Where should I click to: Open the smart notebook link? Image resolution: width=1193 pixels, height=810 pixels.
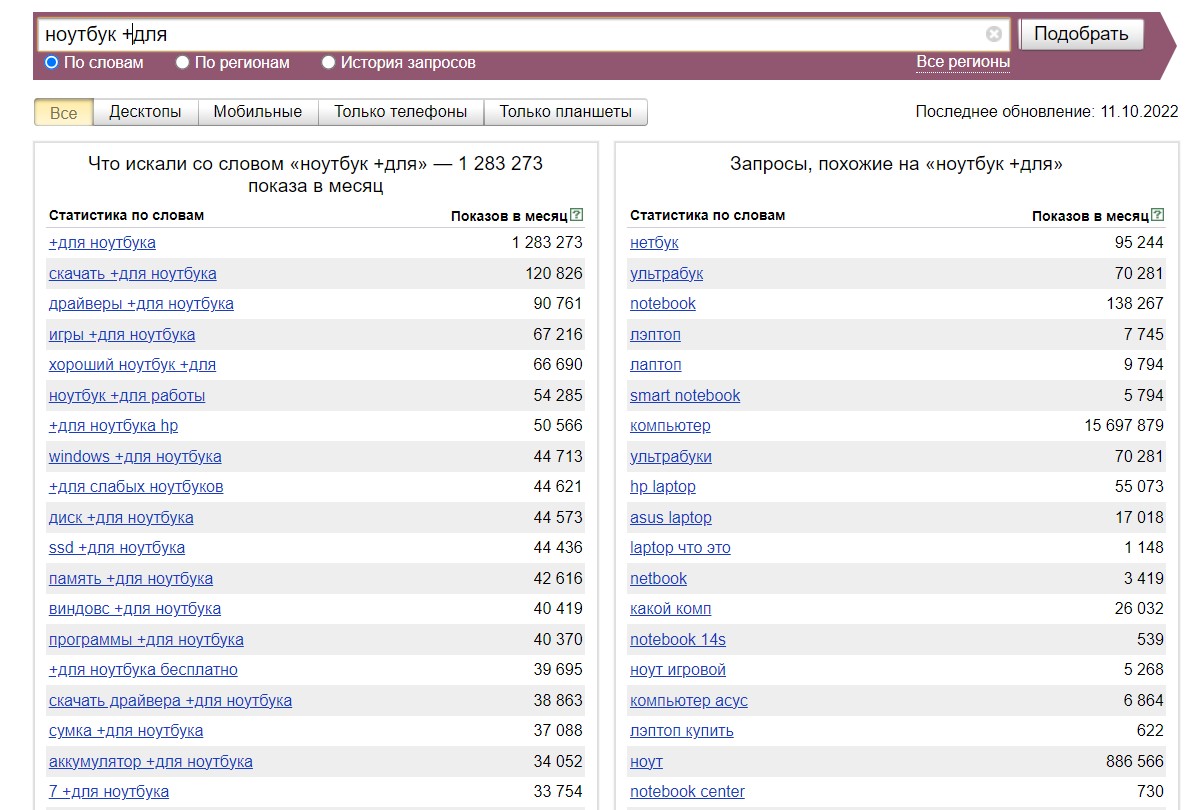point(685,395)
